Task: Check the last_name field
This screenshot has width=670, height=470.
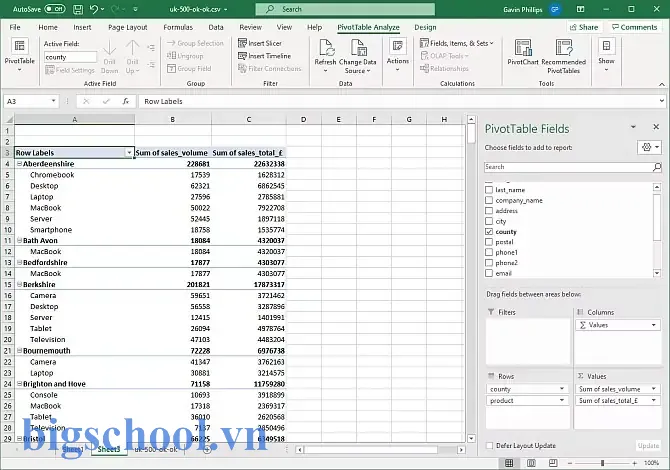Action: click(x=489, y=190)
